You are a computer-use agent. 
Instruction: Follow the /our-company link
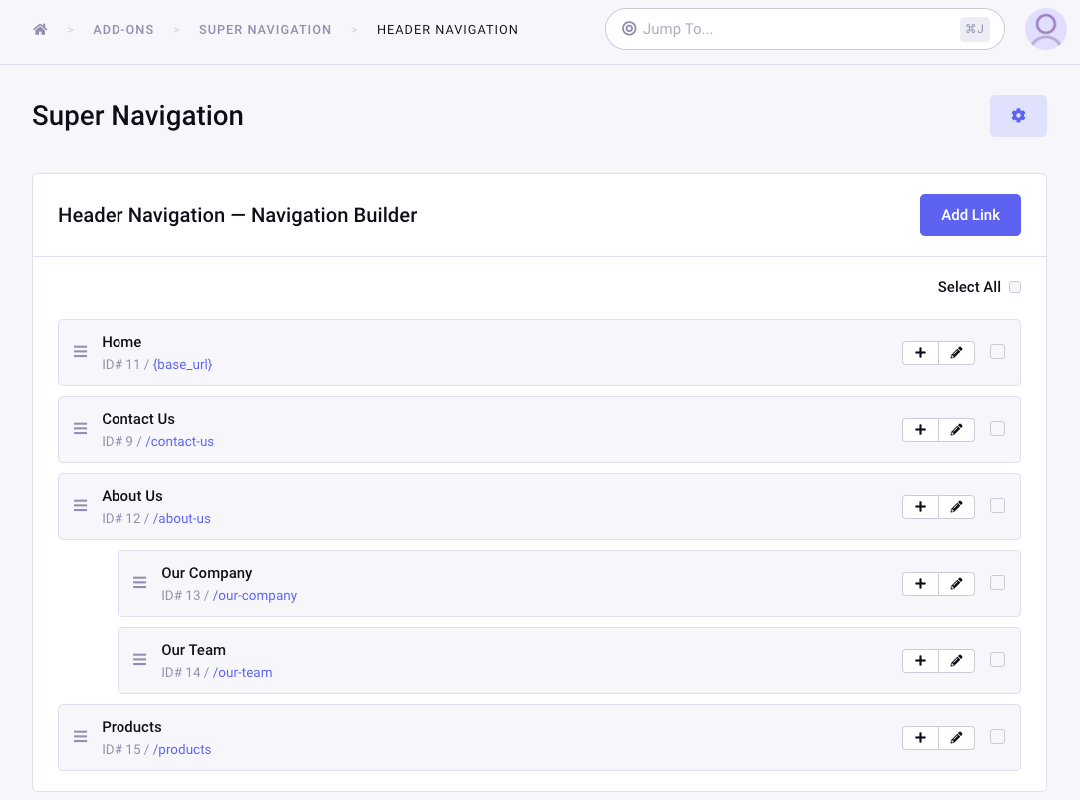coord(255,595)
